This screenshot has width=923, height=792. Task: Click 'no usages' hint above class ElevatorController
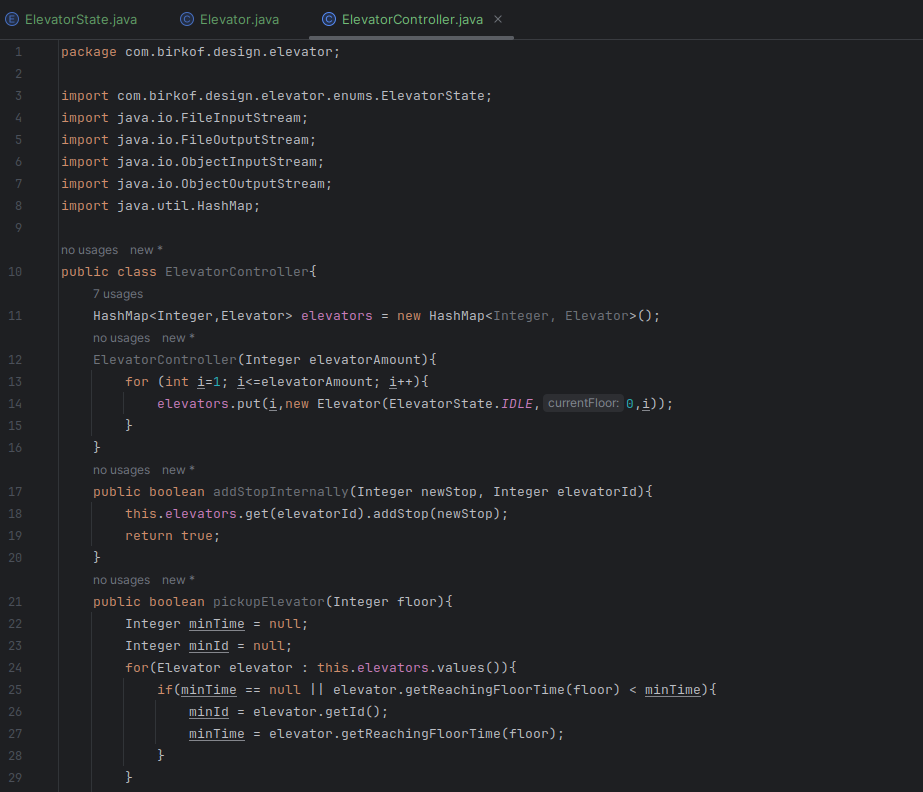pos(89,250)
